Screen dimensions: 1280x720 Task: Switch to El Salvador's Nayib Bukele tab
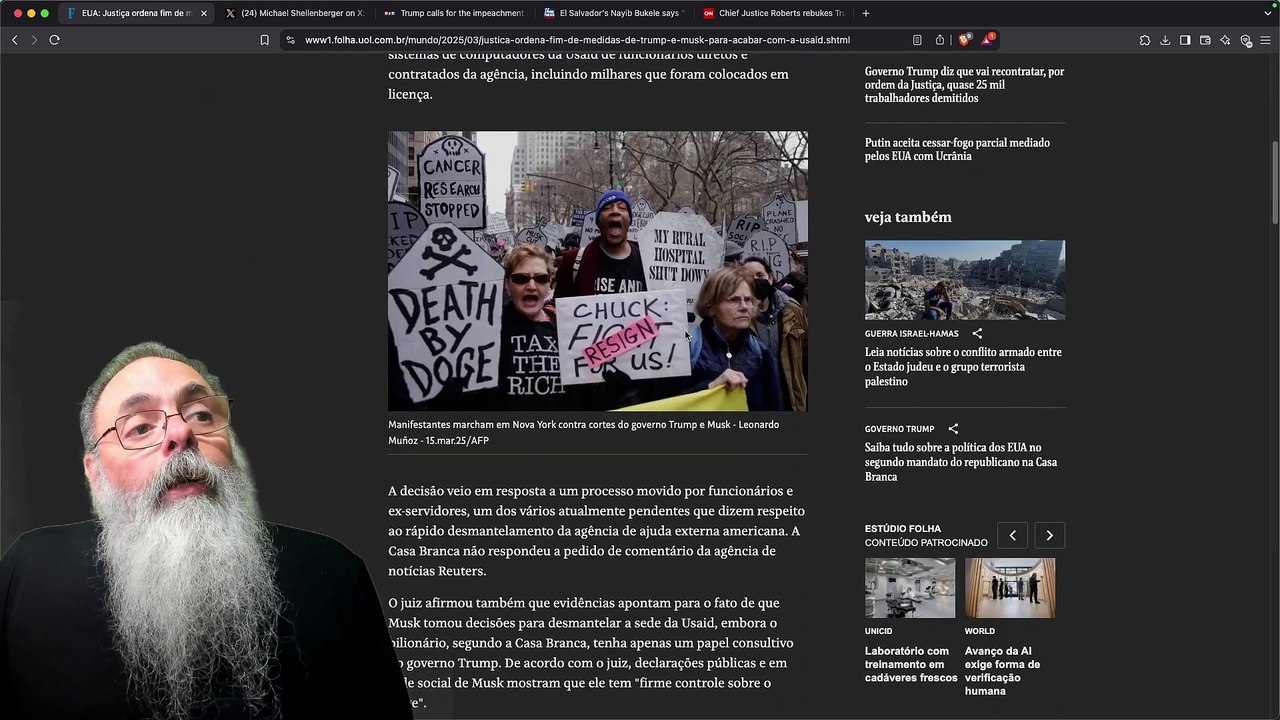(x=614, y=13)
